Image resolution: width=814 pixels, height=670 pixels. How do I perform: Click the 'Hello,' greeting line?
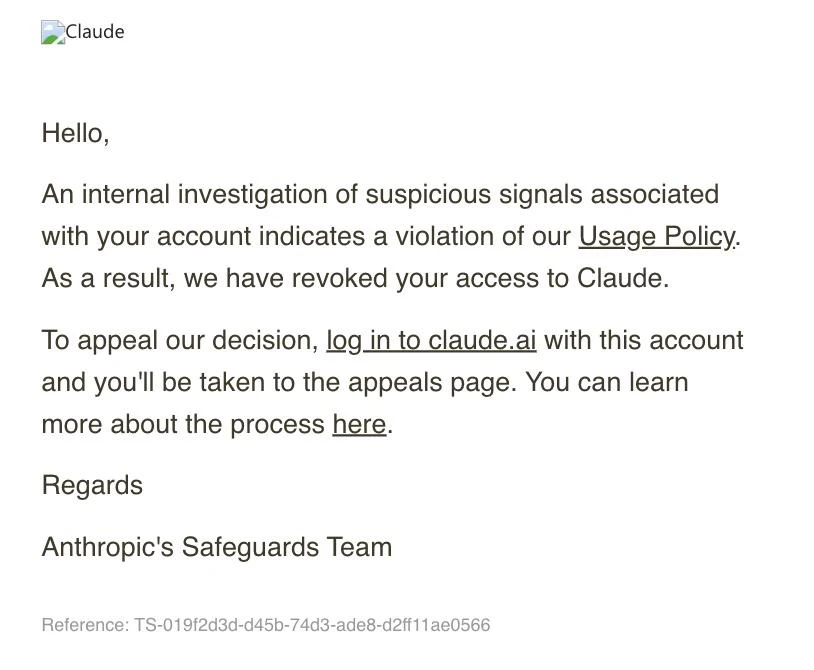pyautogui.click(x=75, y=133)
